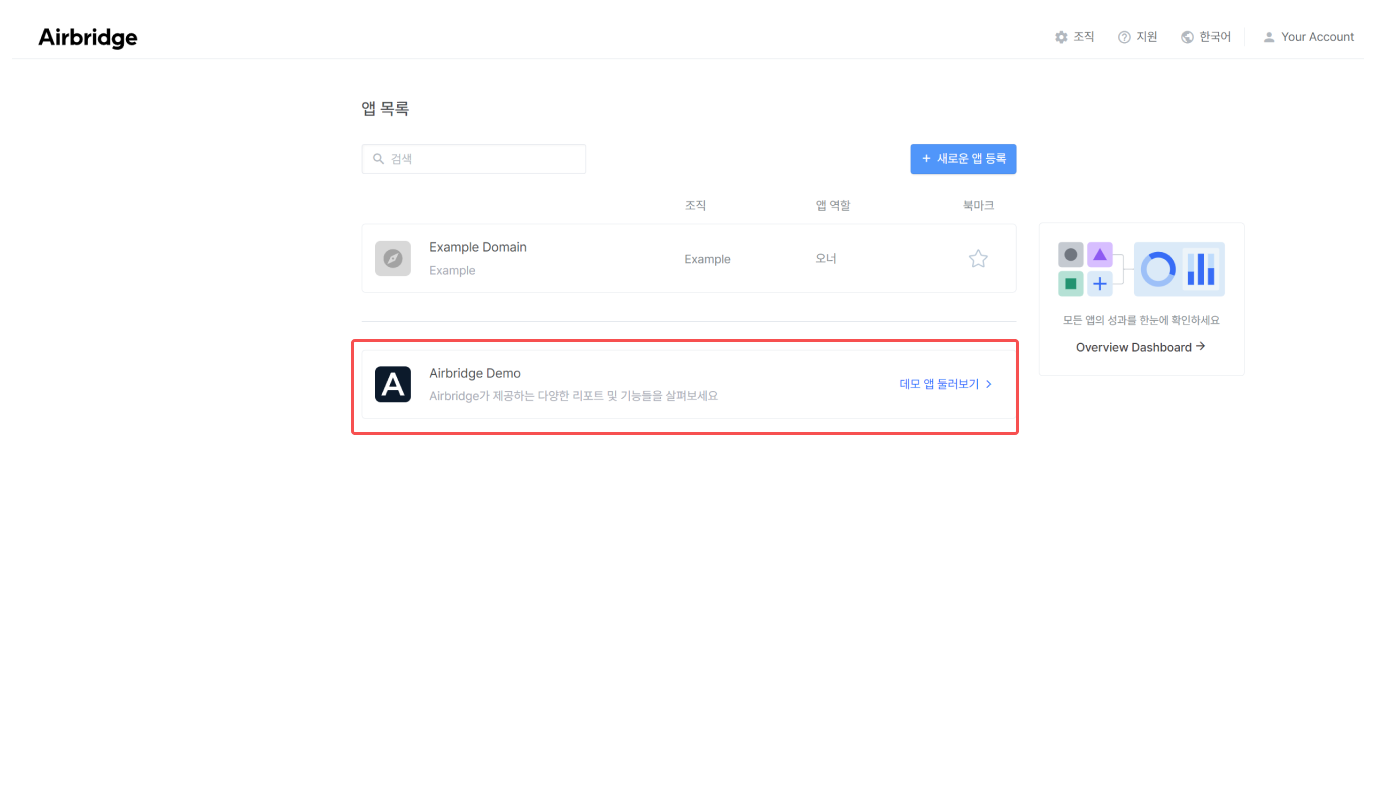Open the 조직 menu
This screenshot has height=800, width=1400.
1075,37
